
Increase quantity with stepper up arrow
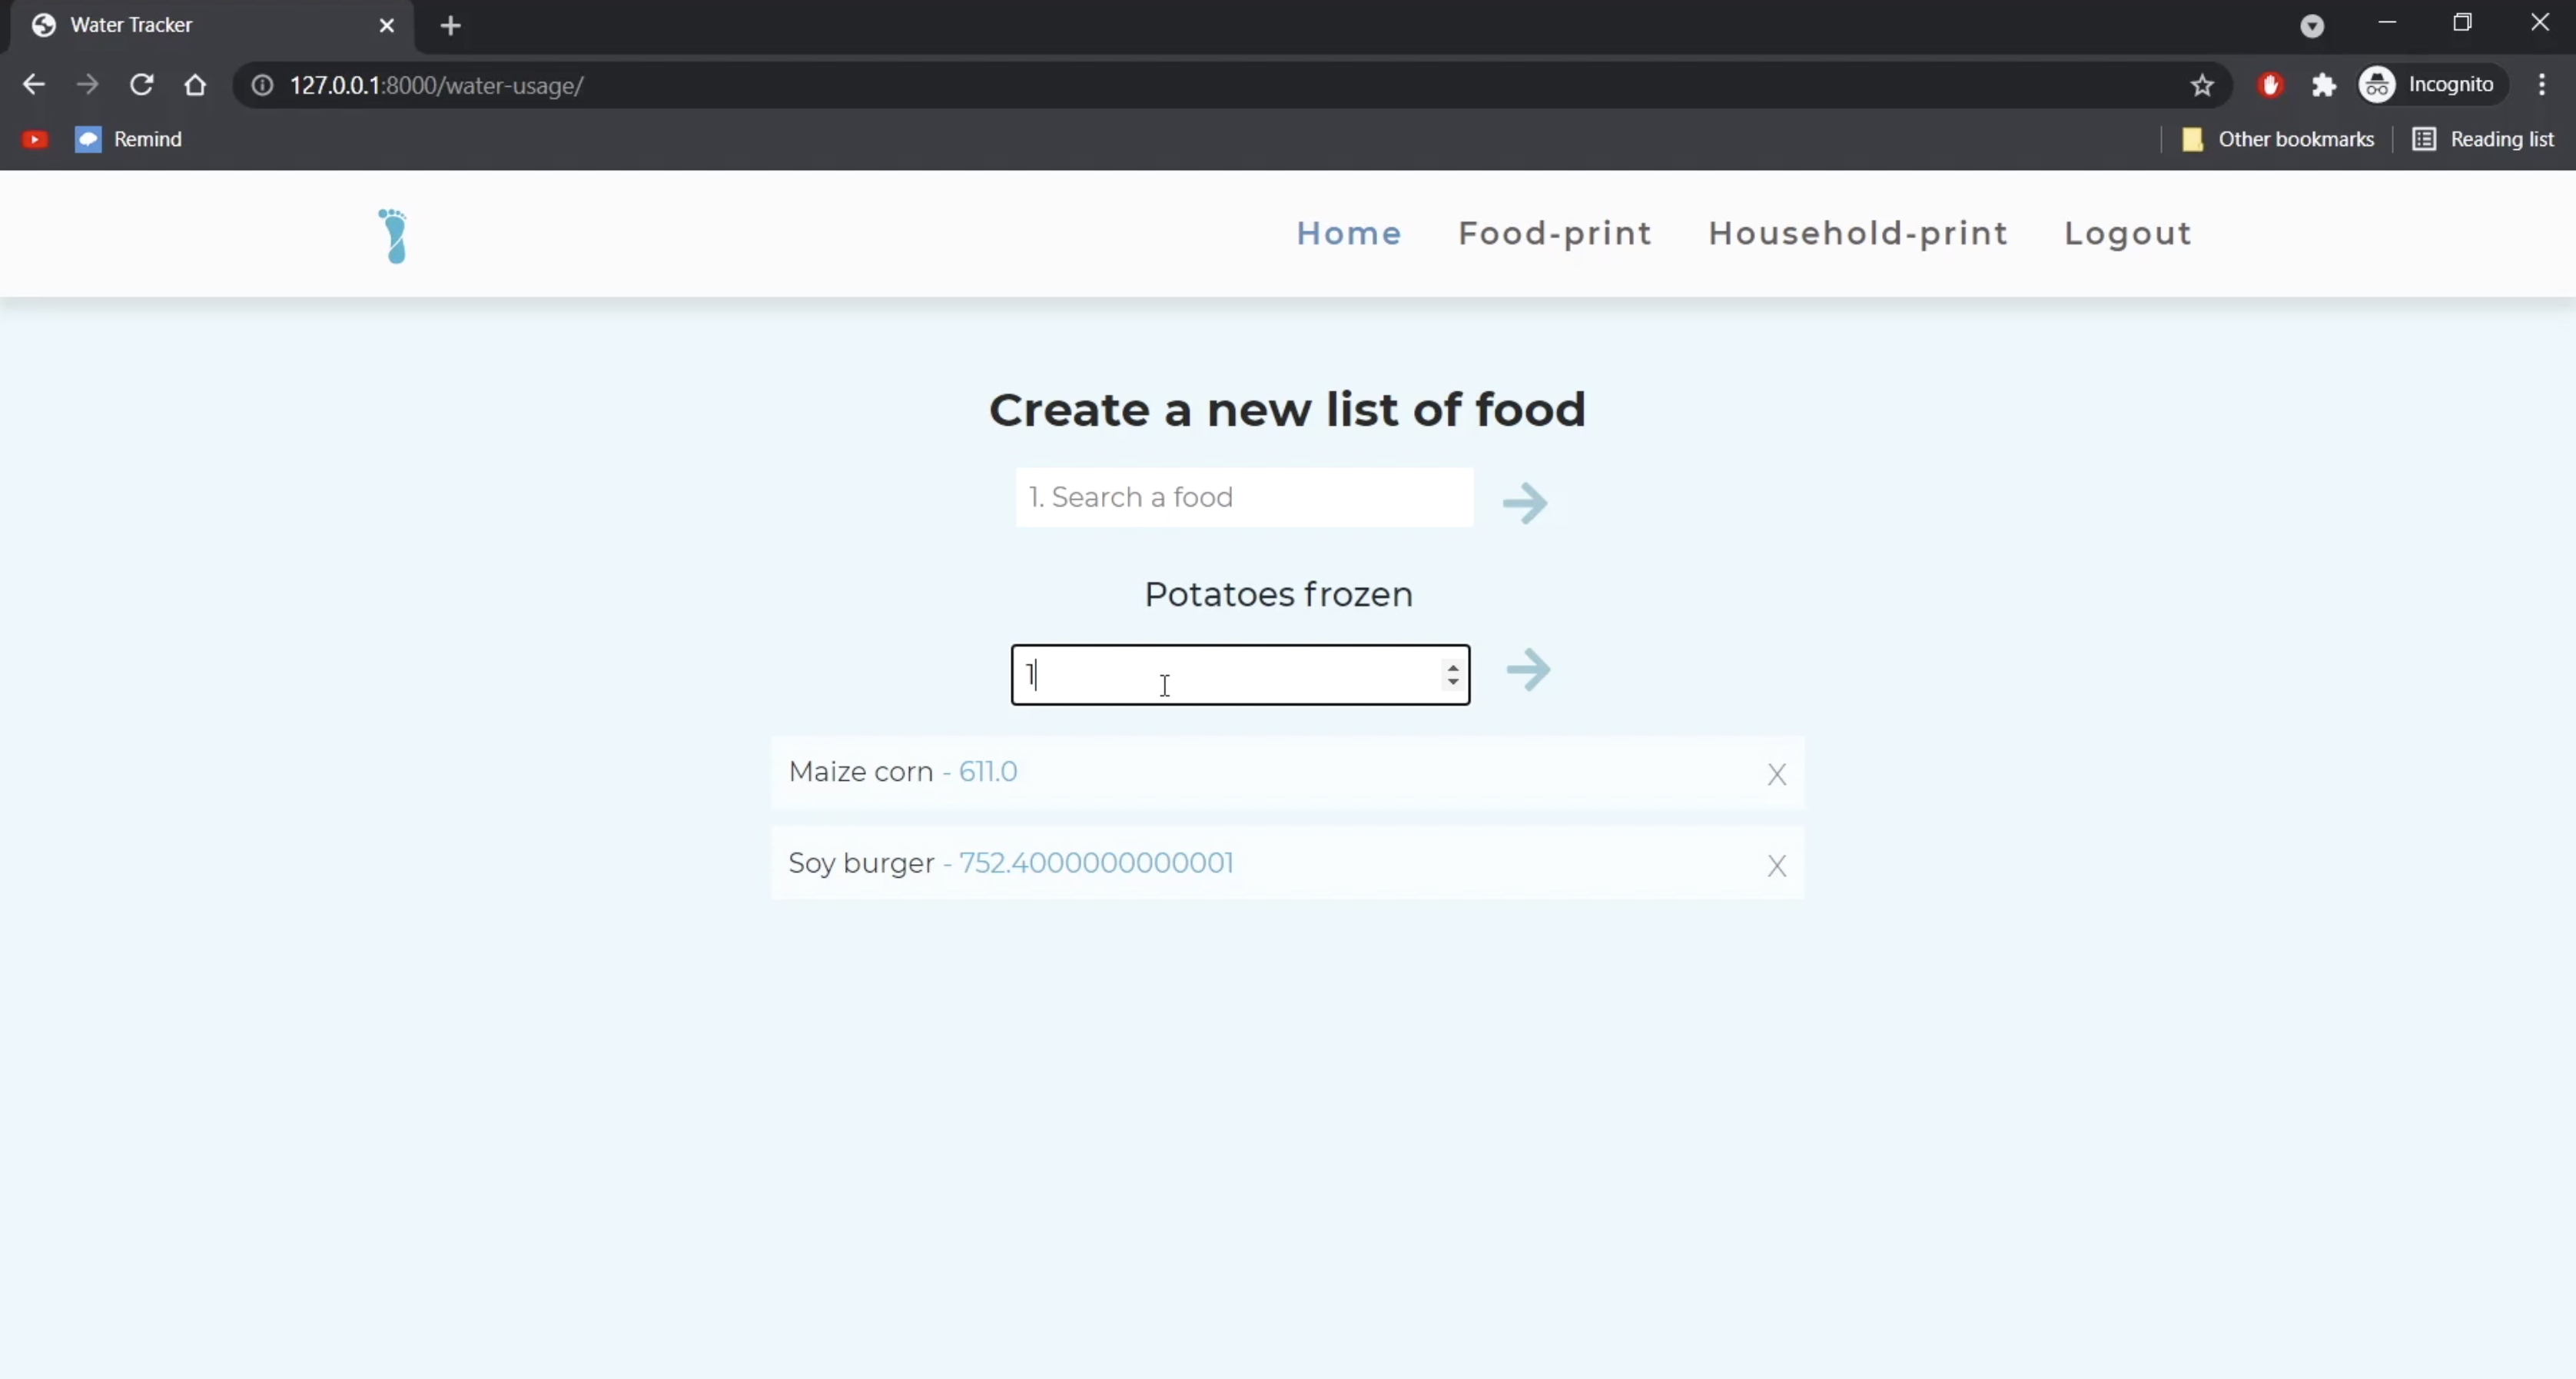tap(1453, 667)
